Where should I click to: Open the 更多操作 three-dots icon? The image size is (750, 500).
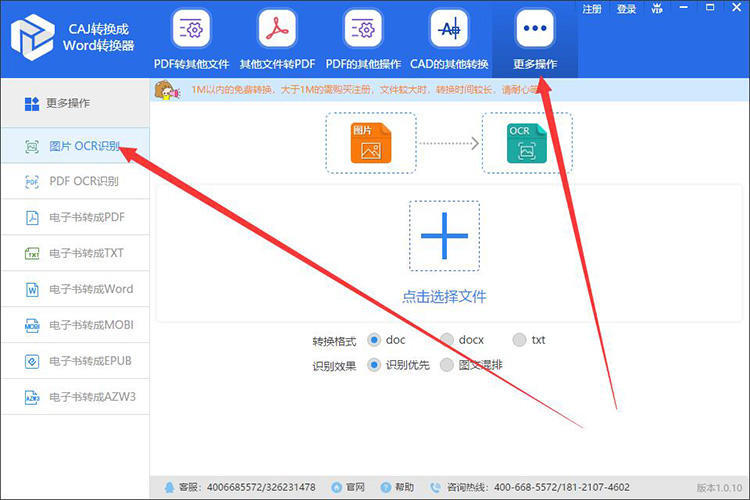pos(535,29)
